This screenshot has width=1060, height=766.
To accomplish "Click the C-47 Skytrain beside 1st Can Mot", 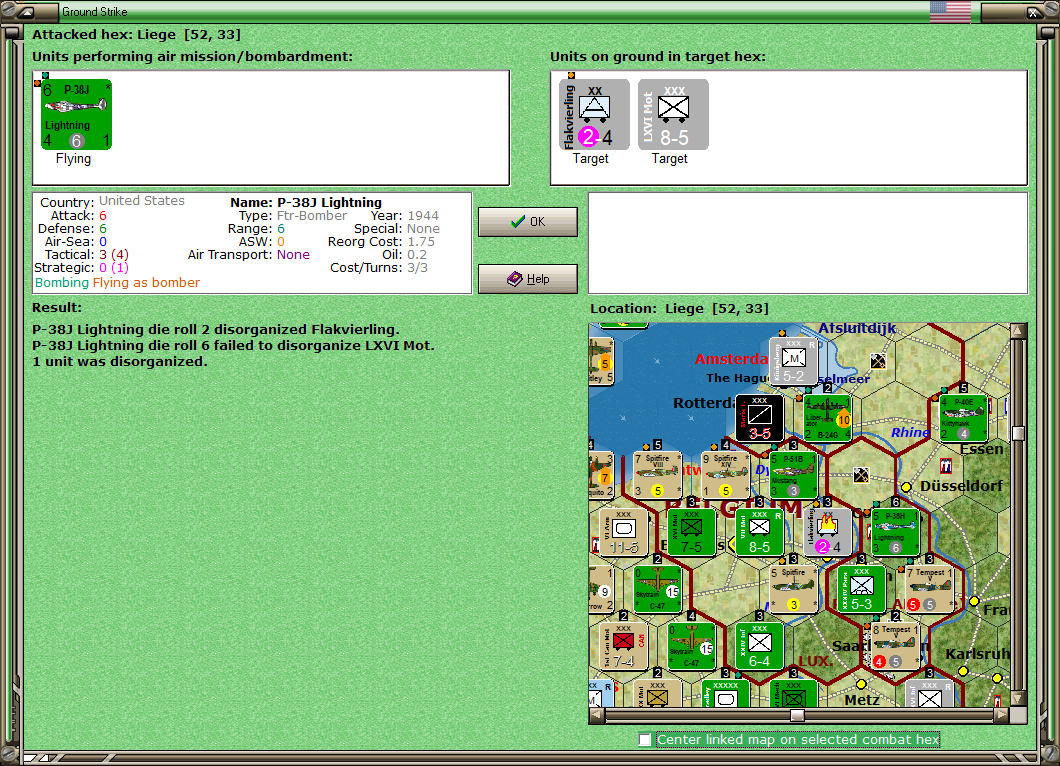I will [692, 646].
